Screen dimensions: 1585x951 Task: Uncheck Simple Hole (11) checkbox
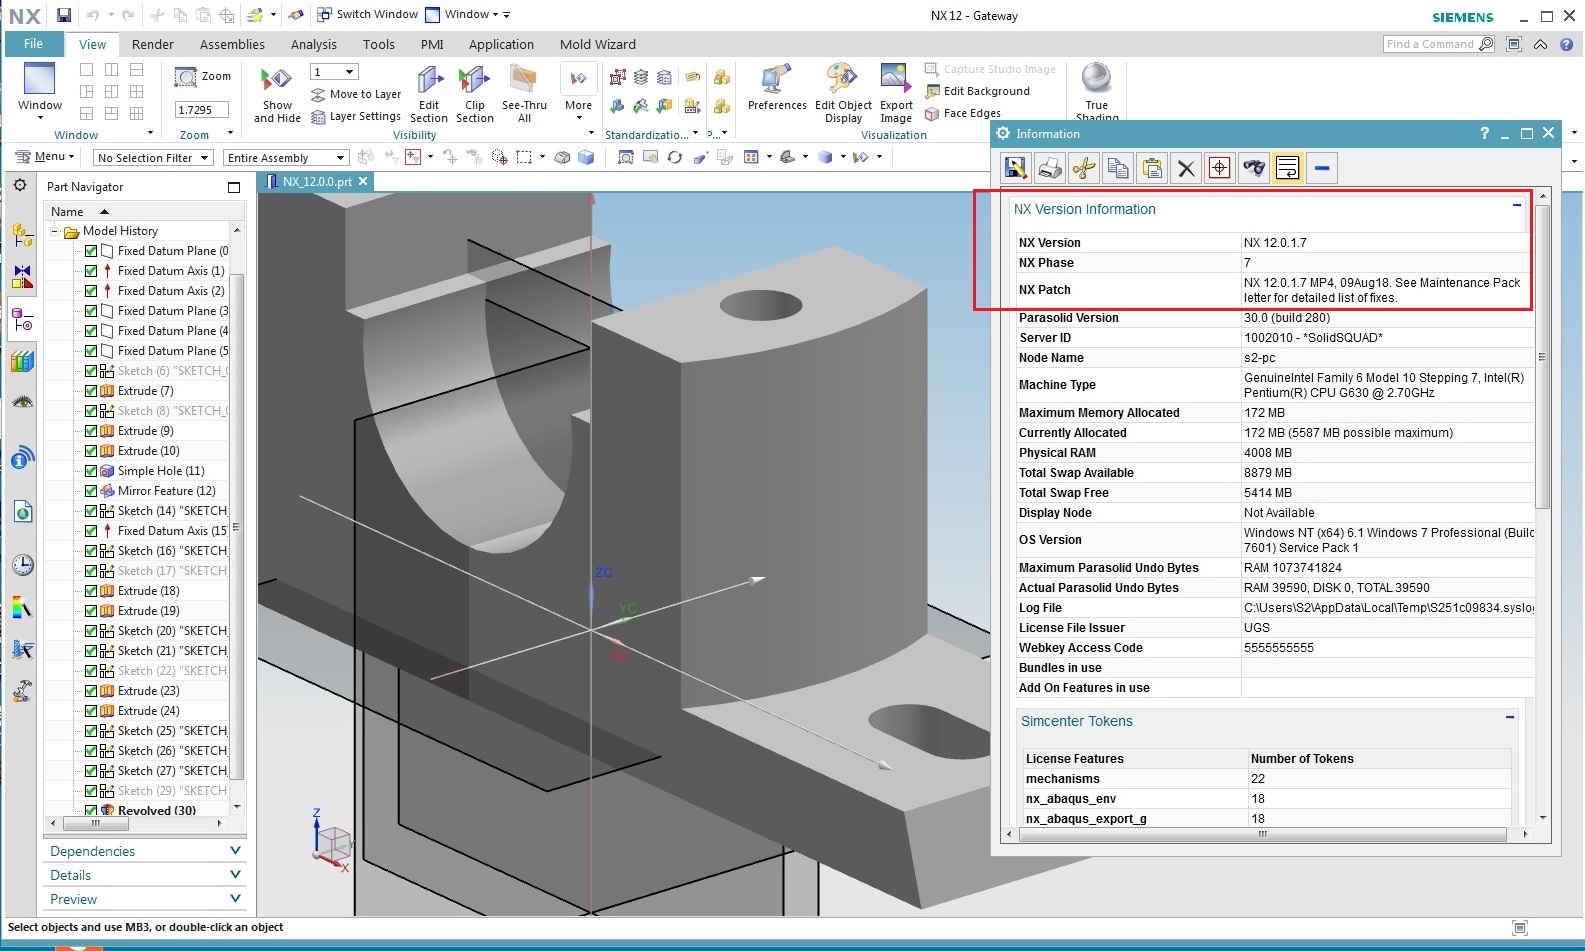point(91,471)
